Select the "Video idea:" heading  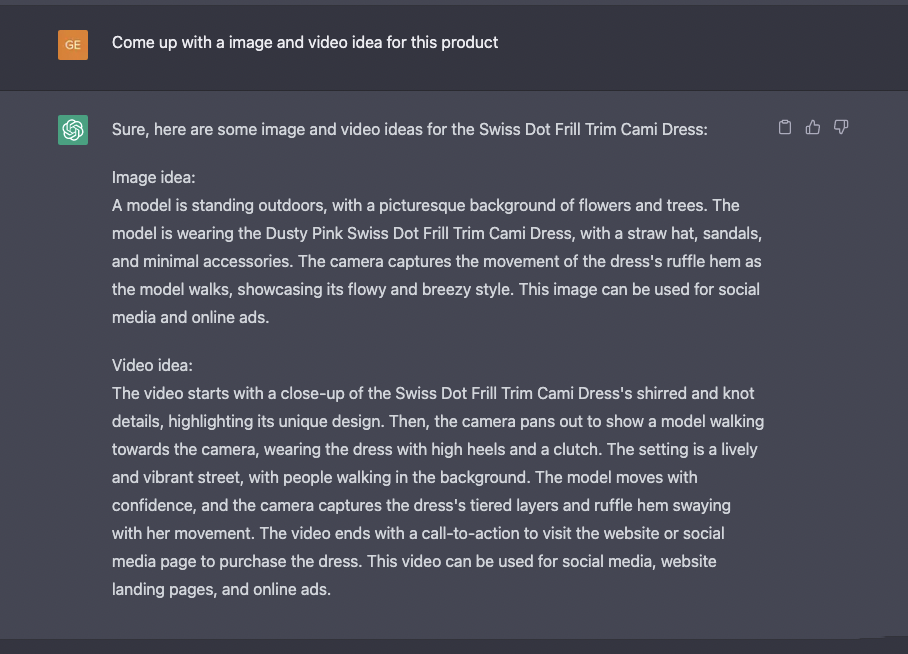[x=152, y=366]
